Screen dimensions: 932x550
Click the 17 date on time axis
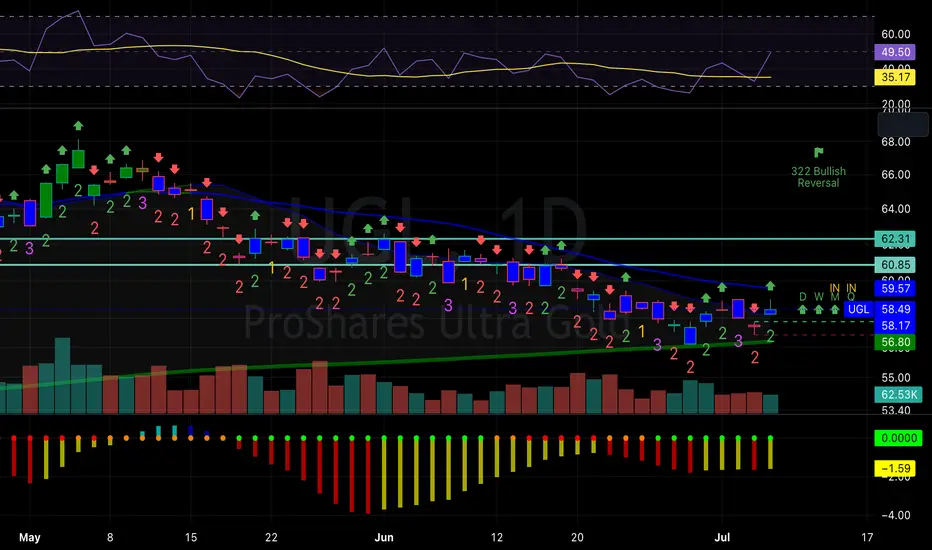pyautogui.click(x=867, y=538)
